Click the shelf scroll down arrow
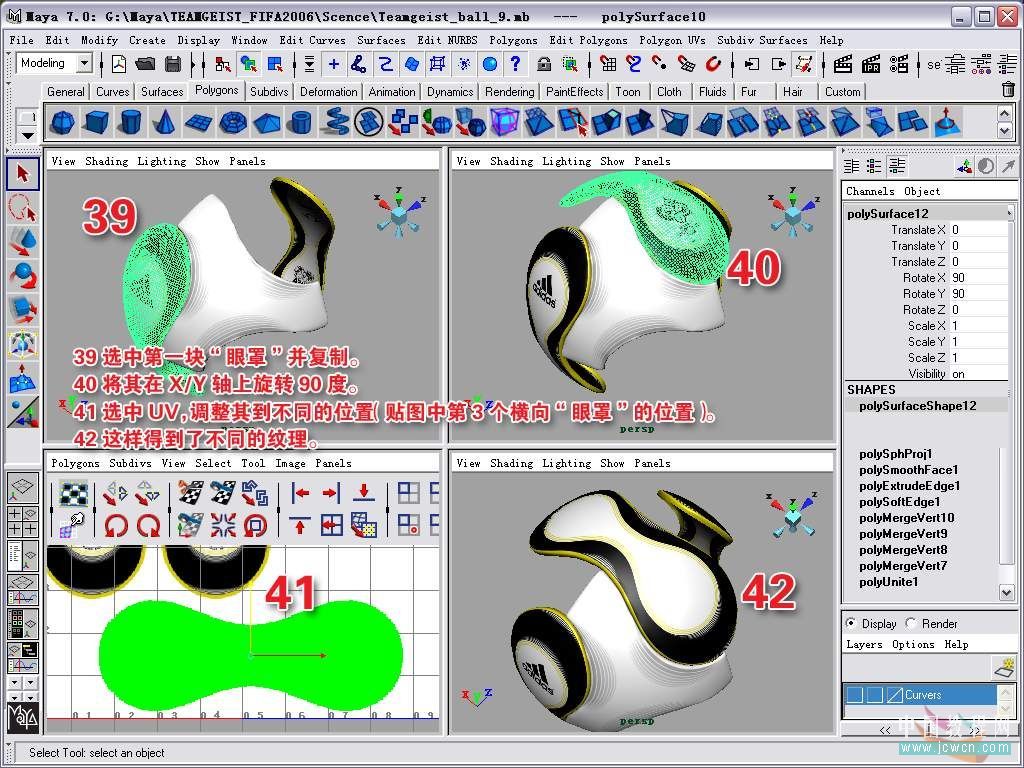1024x768 pixels. [1005, 130]
